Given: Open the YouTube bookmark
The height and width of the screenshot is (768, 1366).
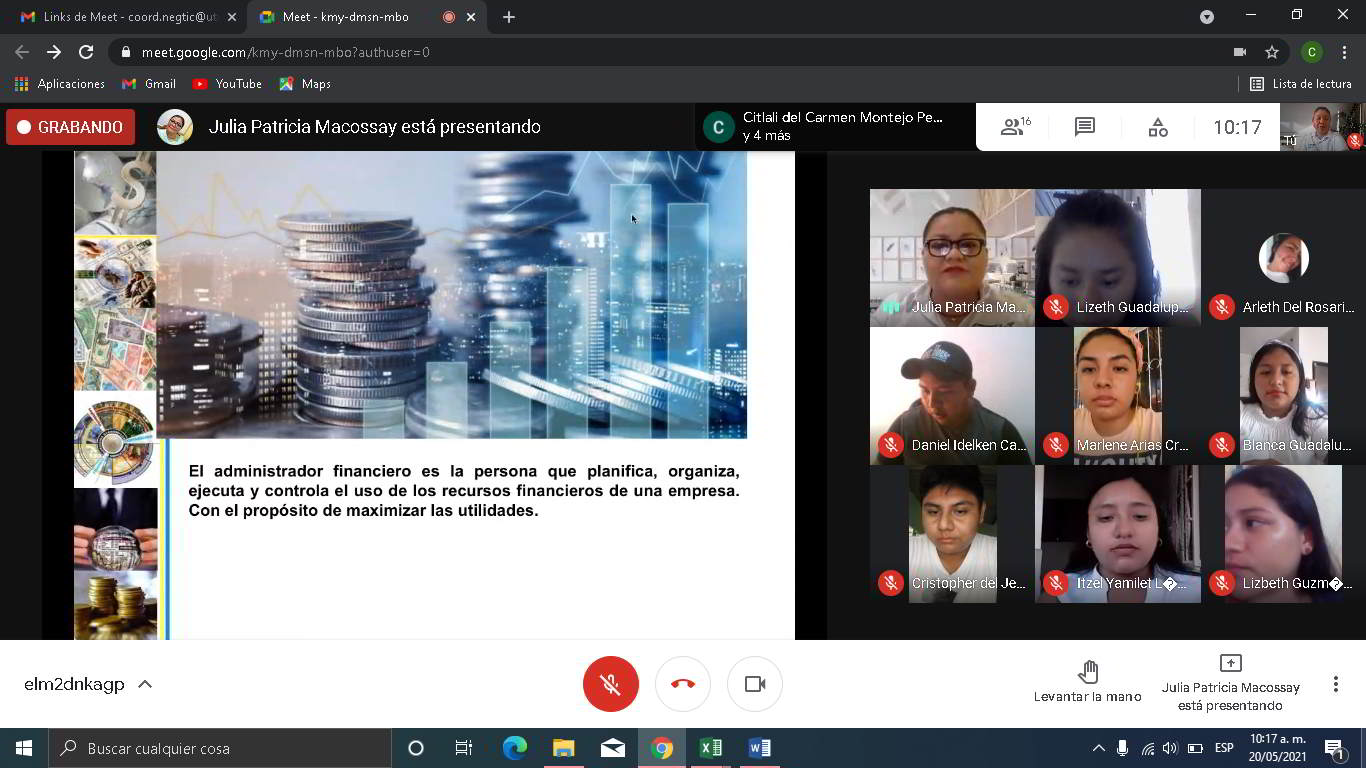Looking at the screenshot, I should pos(227,84).
